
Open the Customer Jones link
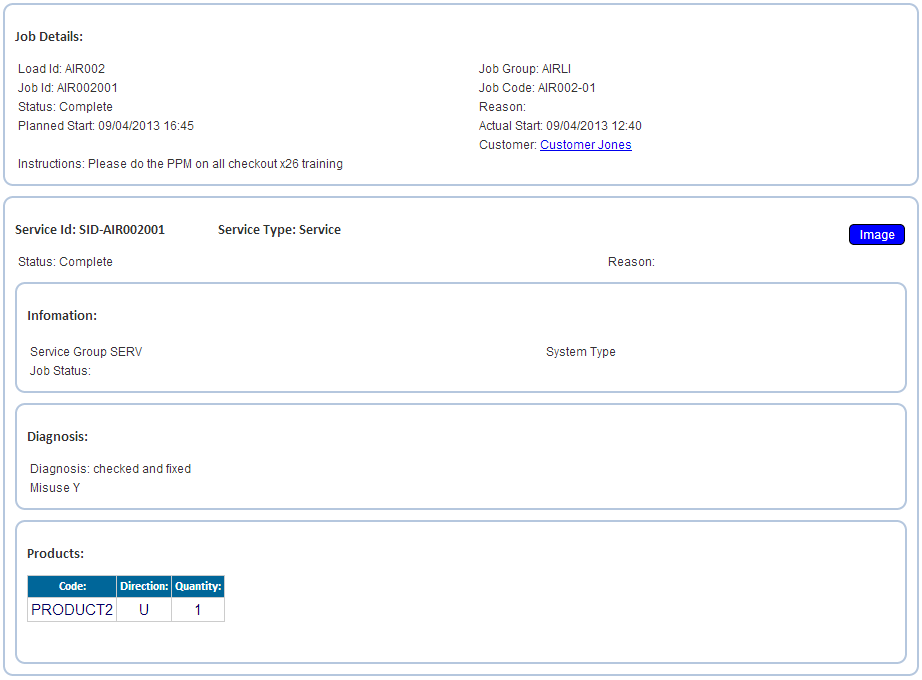(586, 145)
